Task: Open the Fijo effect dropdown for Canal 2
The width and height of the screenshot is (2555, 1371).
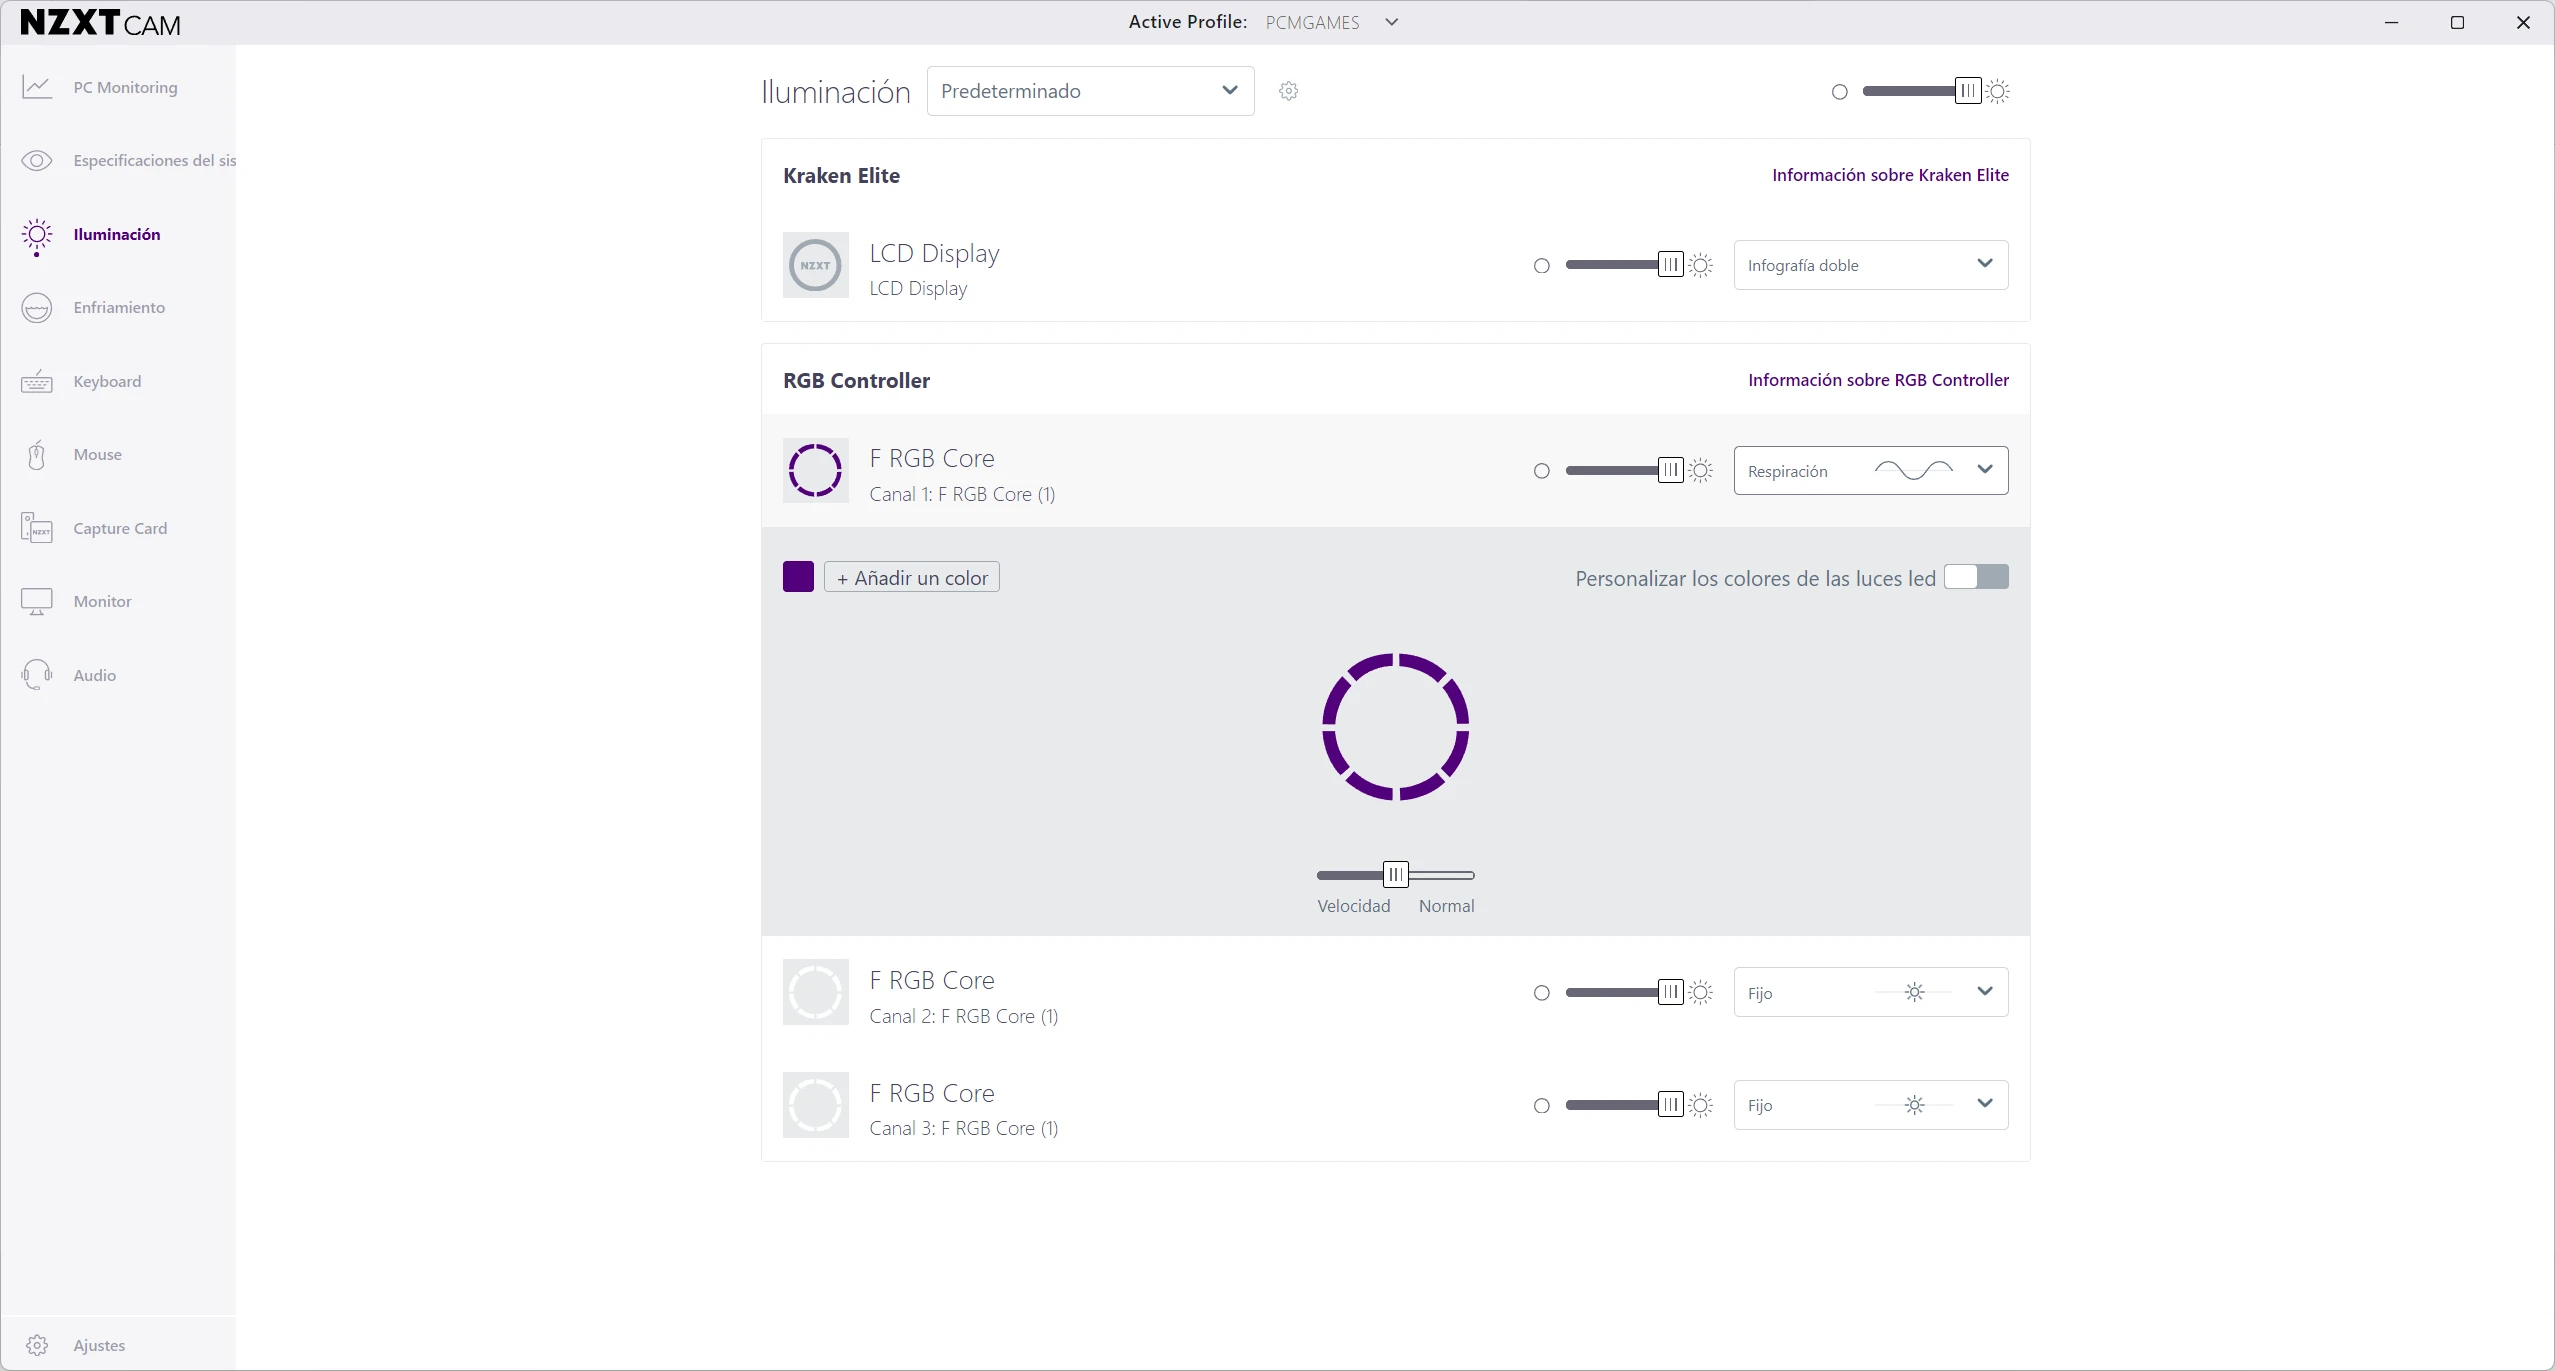Action: [1870, 992]
